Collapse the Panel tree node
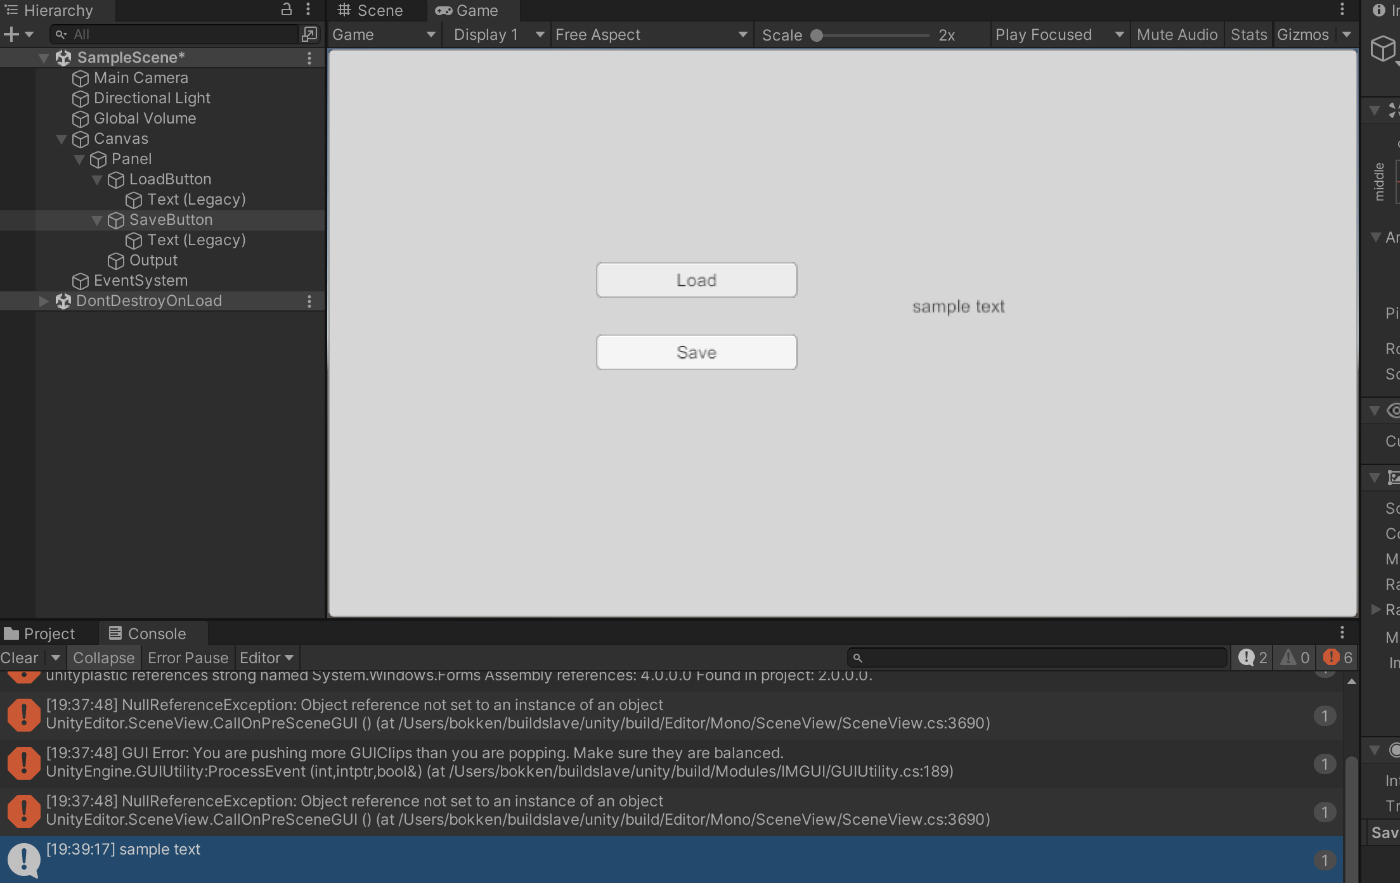 click(79, 159)
